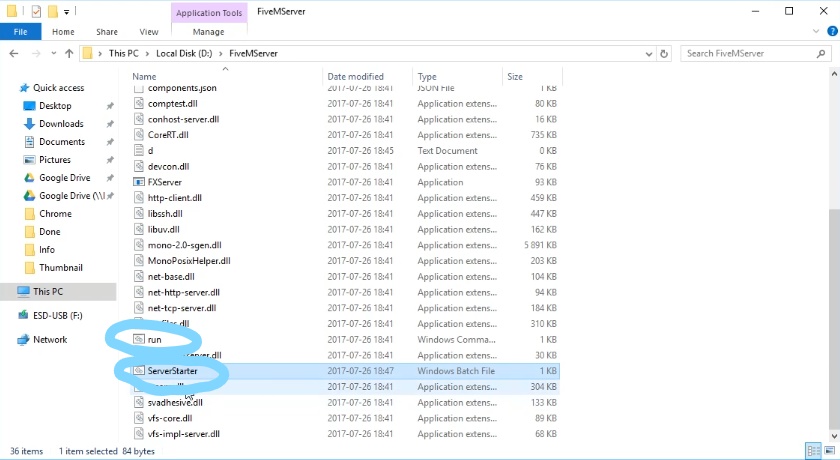
Task: Open Documents in the navigation pane
Action: (62, 142)
